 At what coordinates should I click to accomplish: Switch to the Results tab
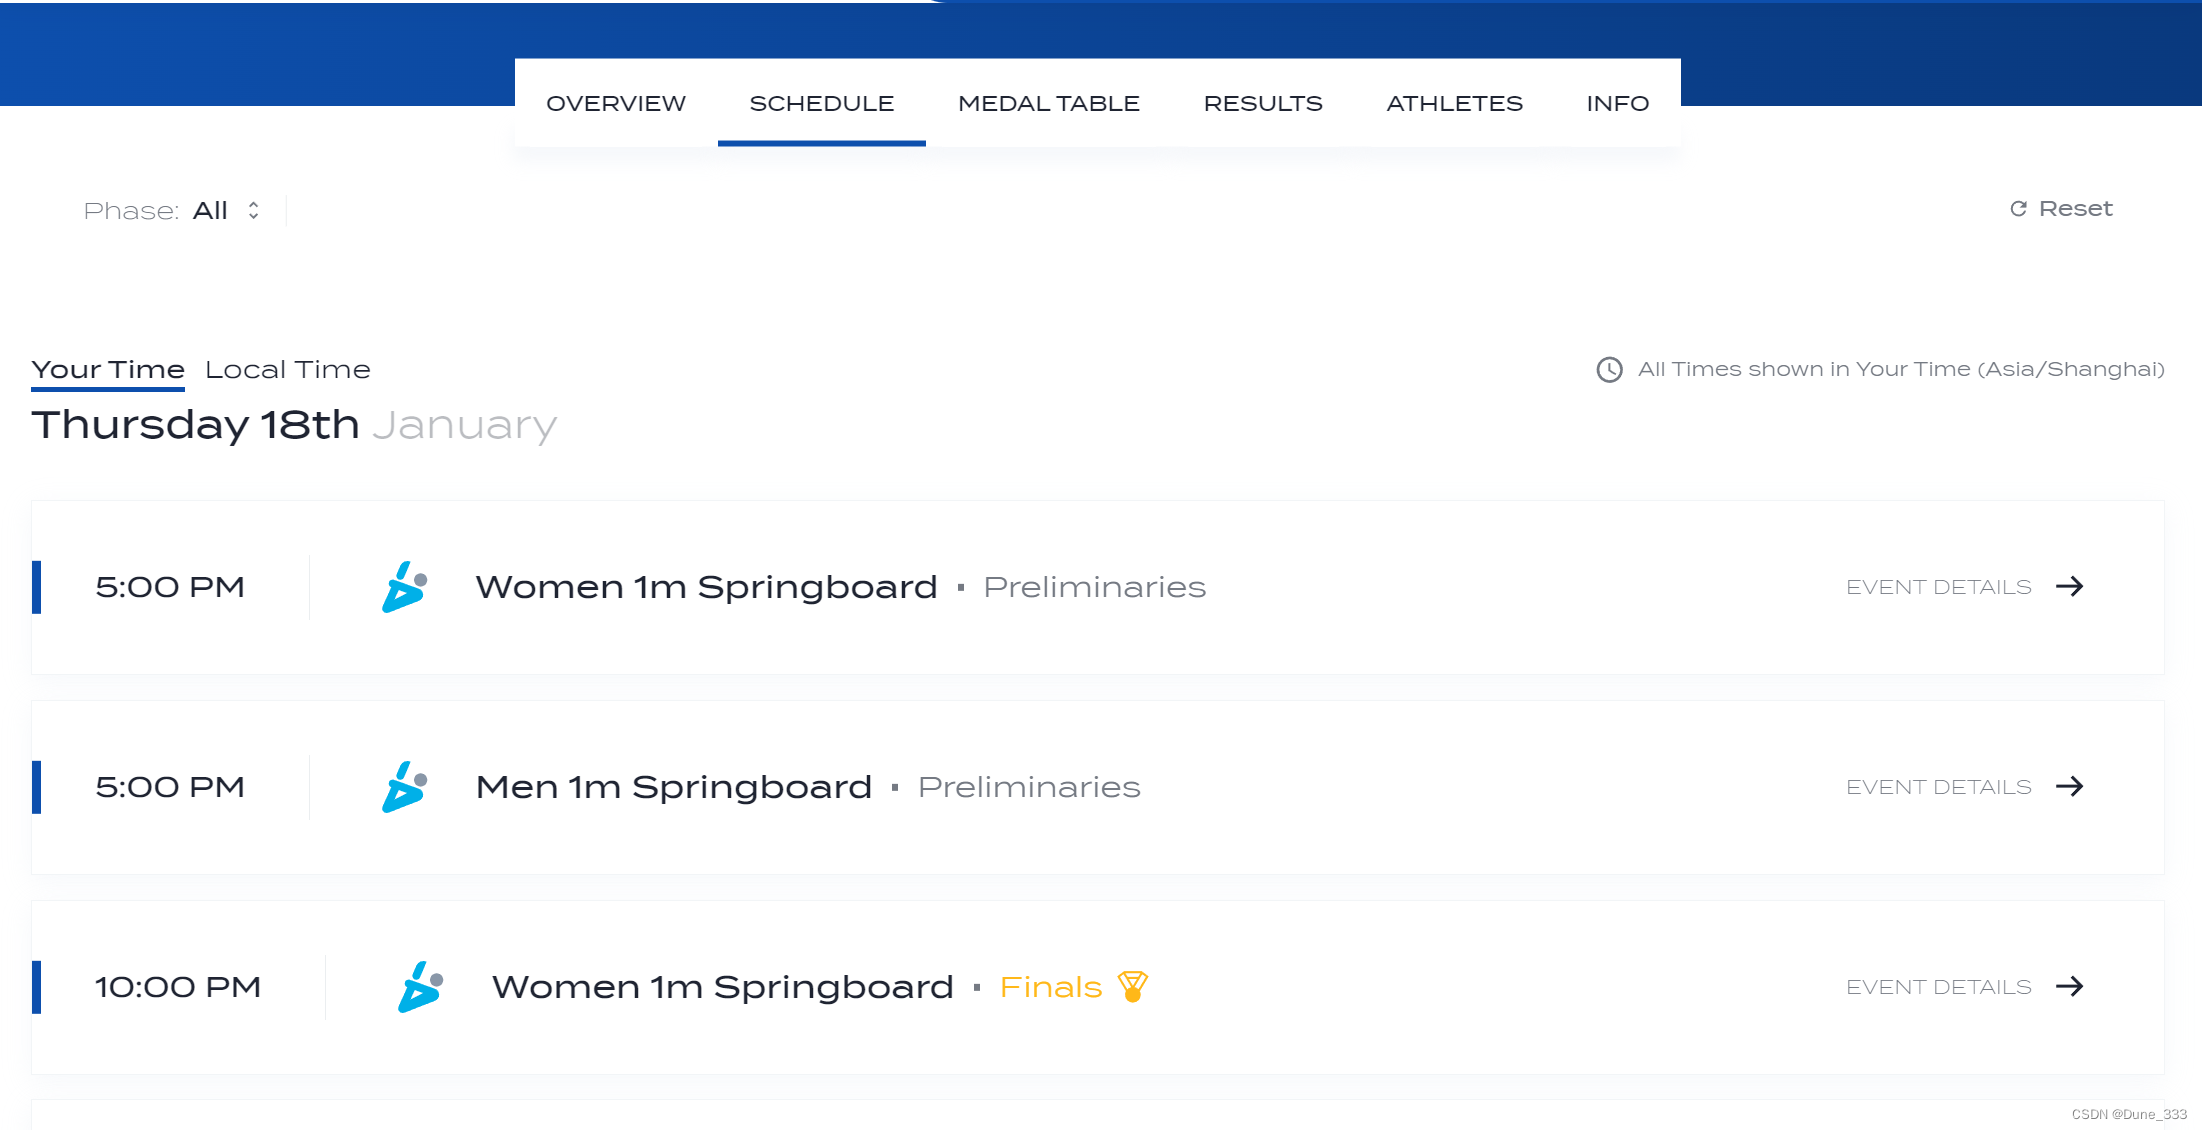coord(1262,104)
